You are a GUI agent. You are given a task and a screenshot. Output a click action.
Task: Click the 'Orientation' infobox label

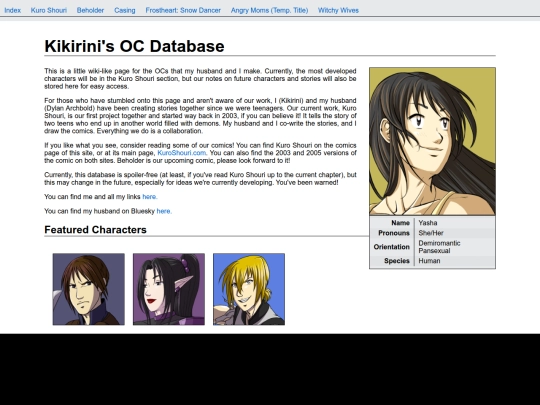click(x=392, y=247)
